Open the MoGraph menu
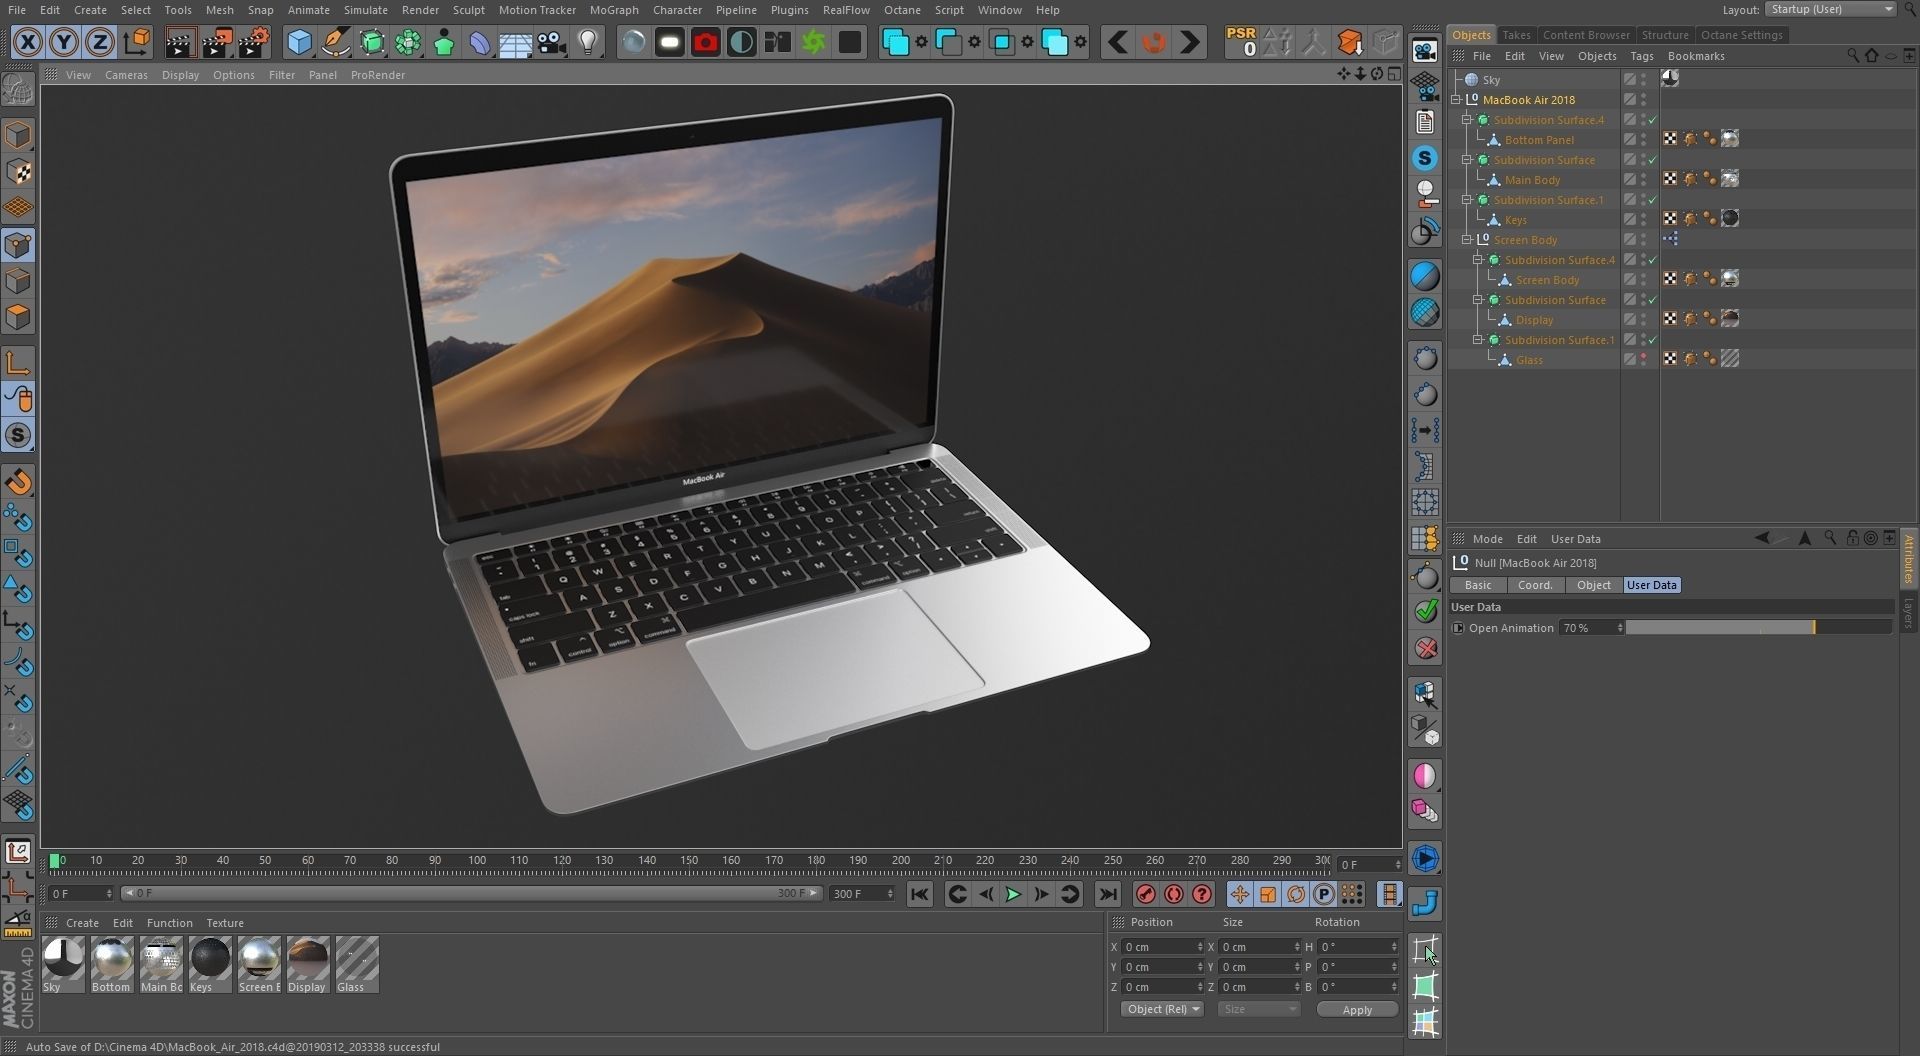The width and height of the screenshot is (1920, 1056). point(614,10)
